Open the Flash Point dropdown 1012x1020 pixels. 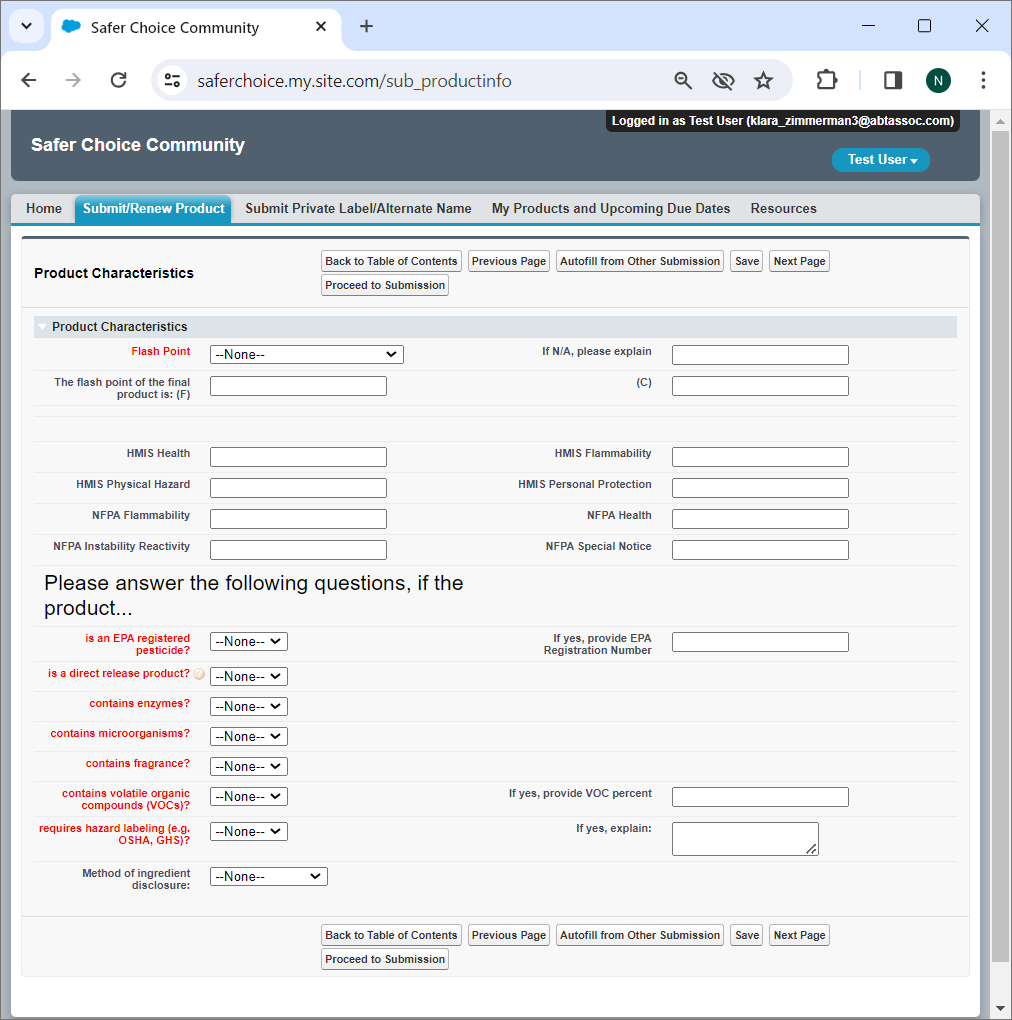[x=306, y=355]
